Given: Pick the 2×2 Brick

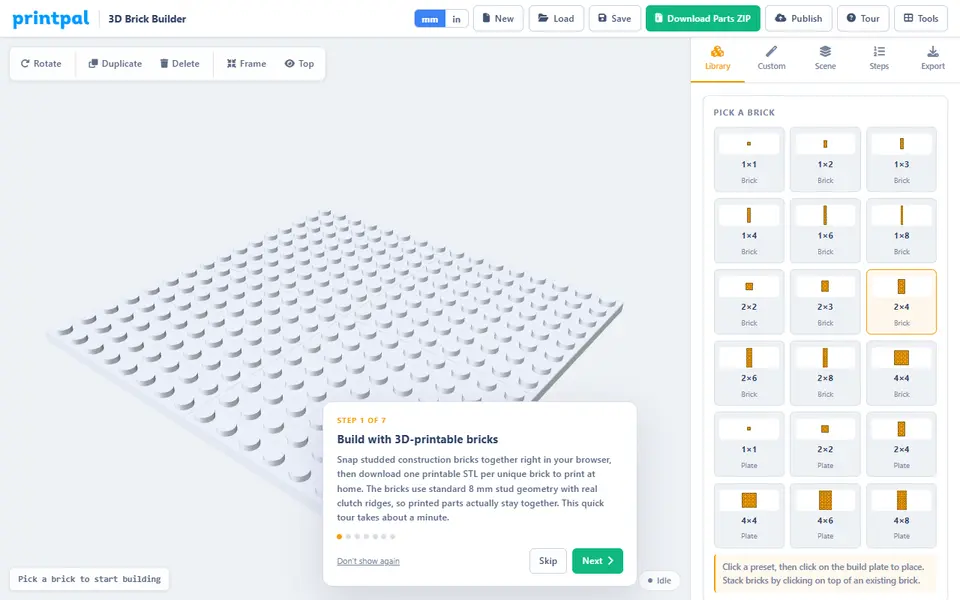Looking at the screenshot, I should tap(749, 302).
